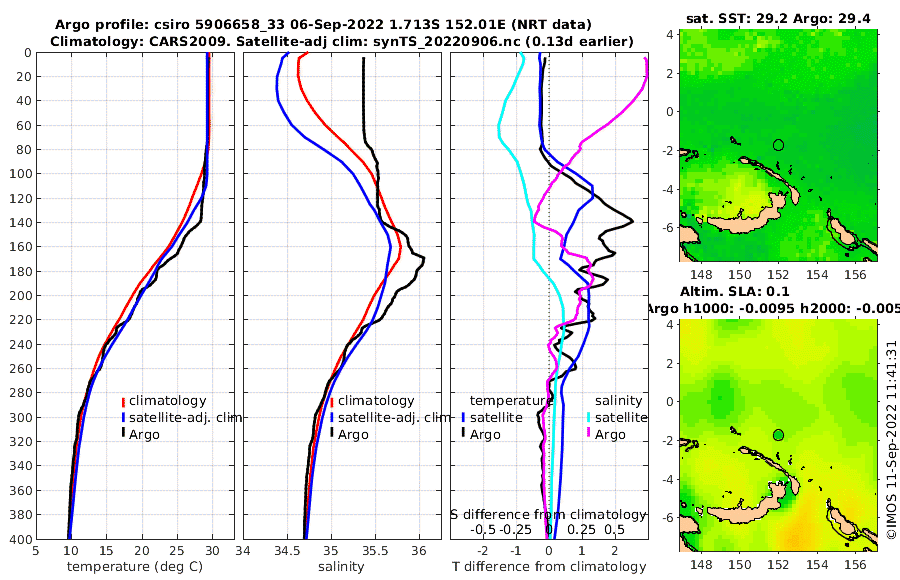Click blue satellite-adj. clim legend marker in salinity panel
The image size is (900, 580).
(x=332, y=418)
